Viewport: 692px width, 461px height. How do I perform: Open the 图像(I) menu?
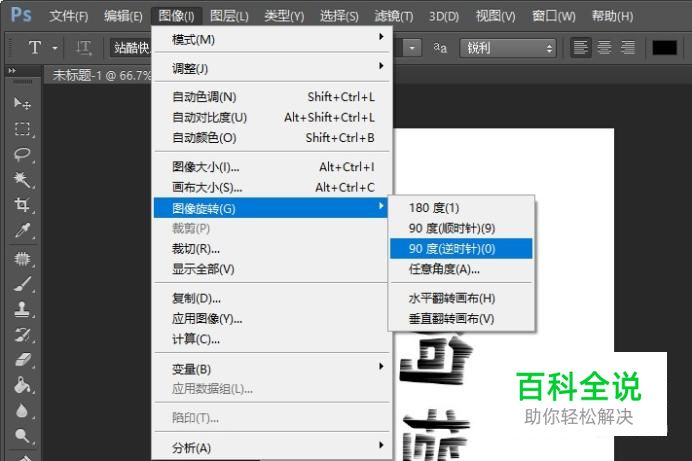tap(177, 16)
